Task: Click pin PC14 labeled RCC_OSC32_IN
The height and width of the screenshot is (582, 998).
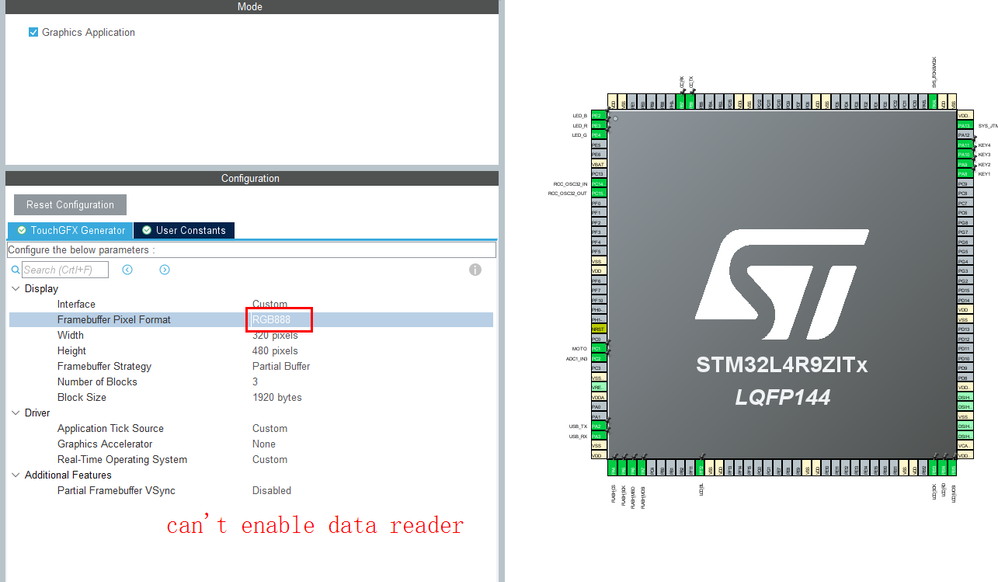Action: [x=598, y=183]
